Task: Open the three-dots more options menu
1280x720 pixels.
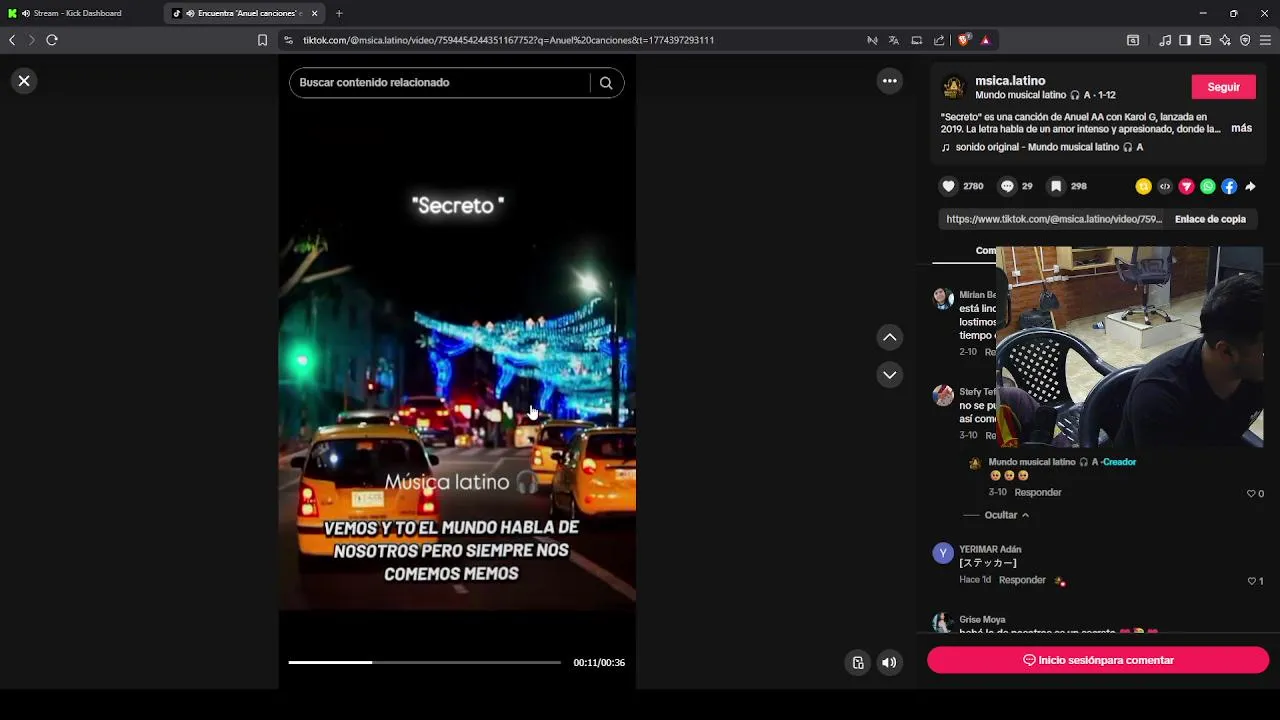Action: pyautogui.click(x=890, y=81)
